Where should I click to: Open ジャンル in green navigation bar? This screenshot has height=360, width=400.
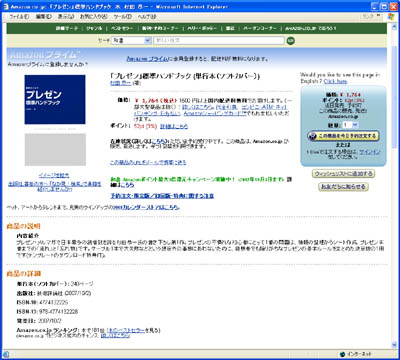[x=94, y=29]
